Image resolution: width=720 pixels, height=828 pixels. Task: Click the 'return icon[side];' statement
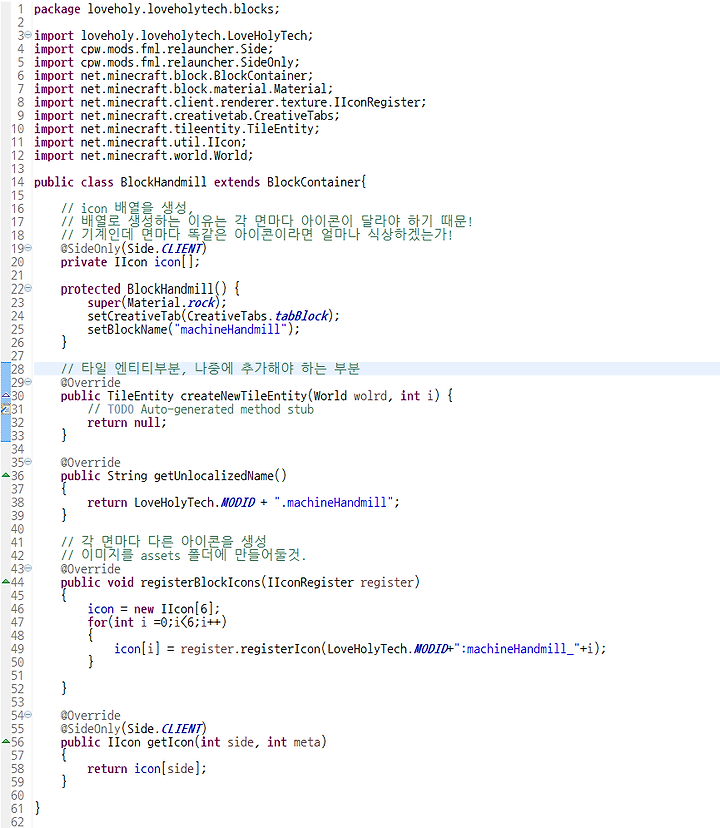(147, 768)
